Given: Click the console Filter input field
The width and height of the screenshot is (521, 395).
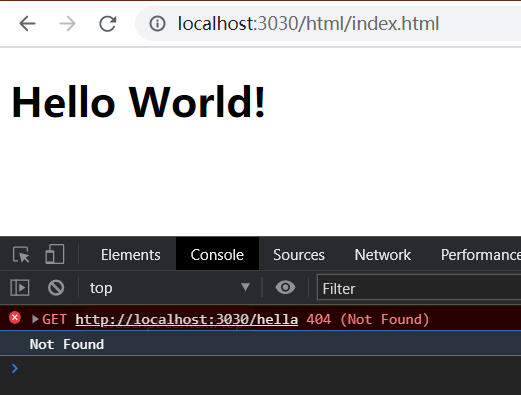Looking at the screenshot, I should (x=419, y=288).
